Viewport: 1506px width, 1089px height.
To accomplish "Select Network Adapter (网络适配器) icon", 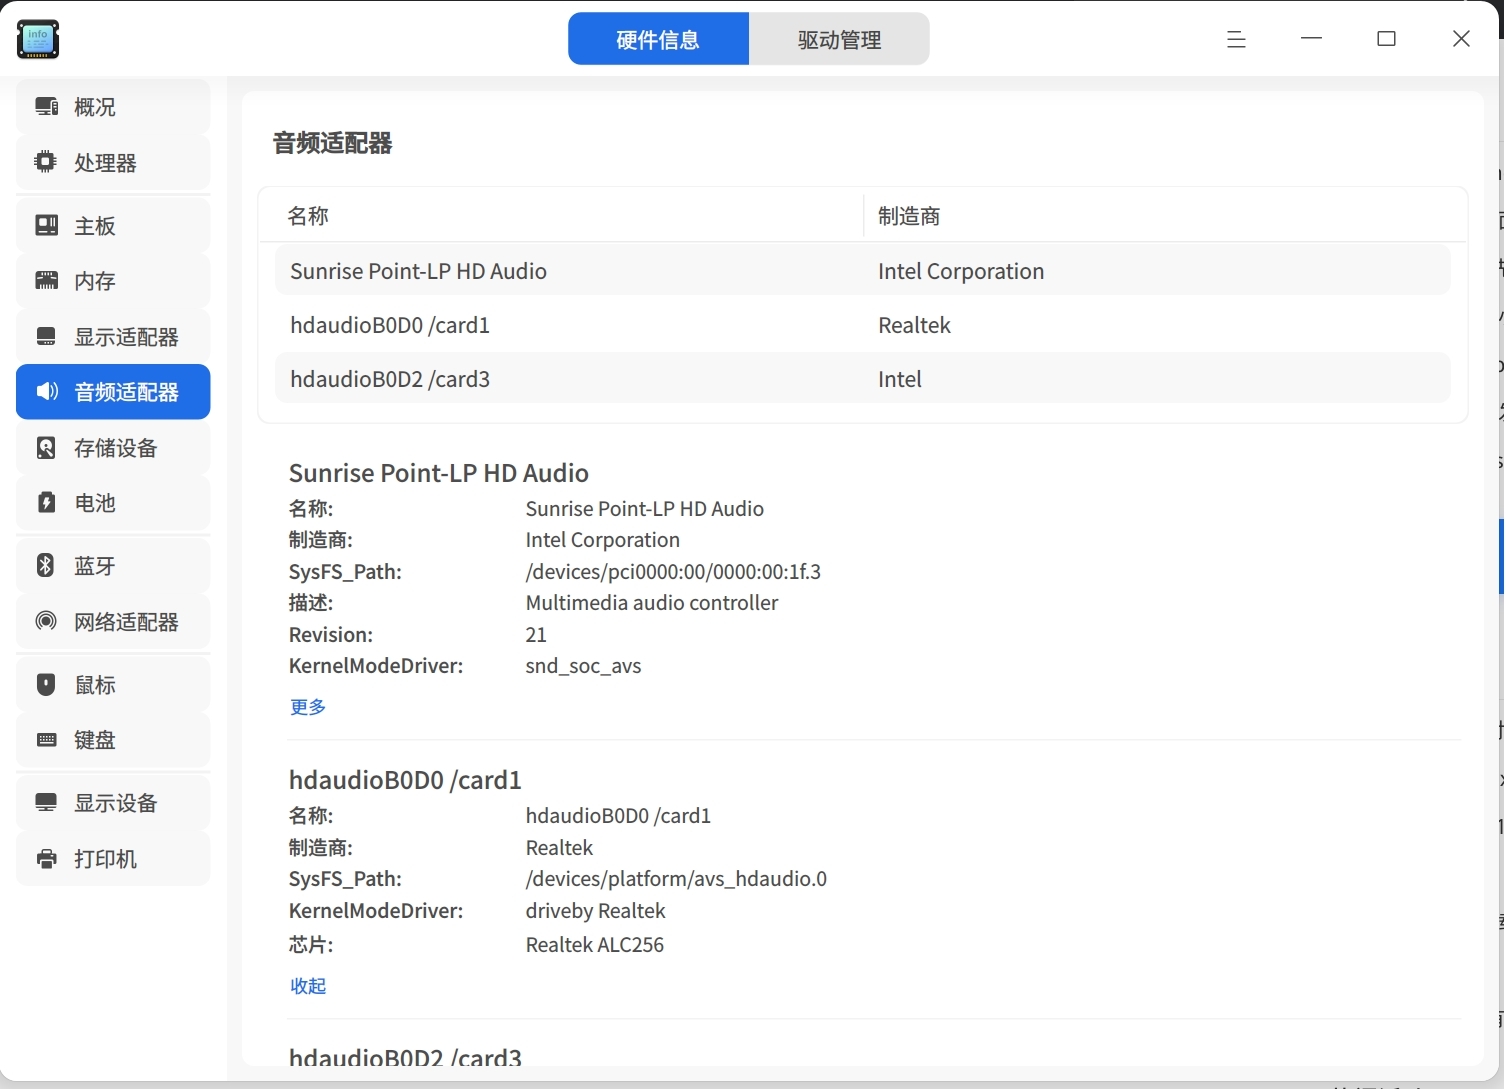I will [46, 621].
